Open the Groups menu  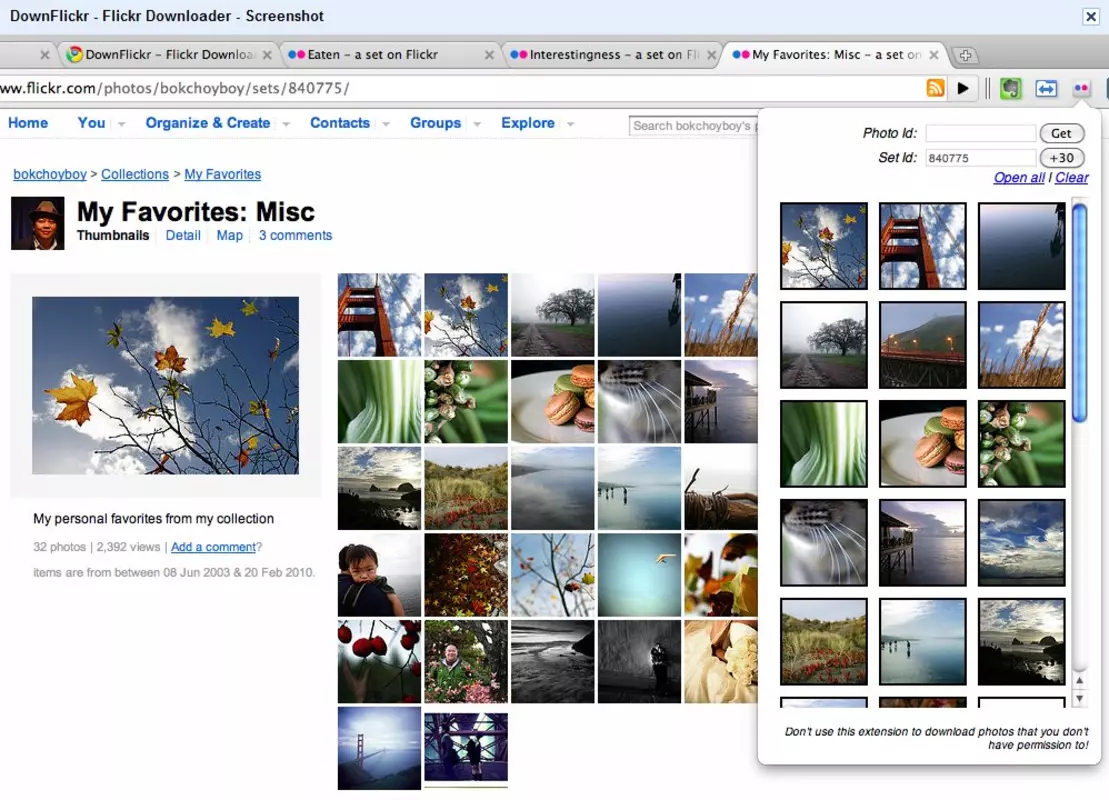click(435, 122)
